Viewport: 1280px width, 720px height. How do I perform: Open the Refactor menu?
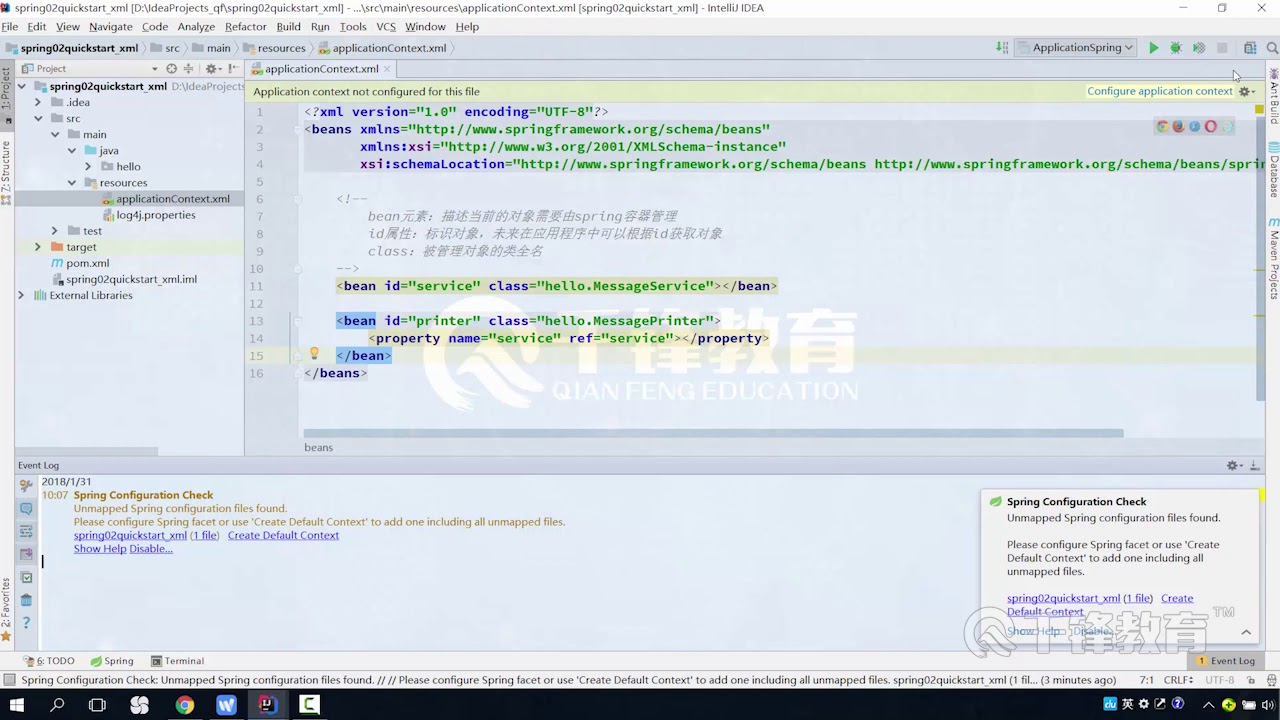click(x=246, y=27)
